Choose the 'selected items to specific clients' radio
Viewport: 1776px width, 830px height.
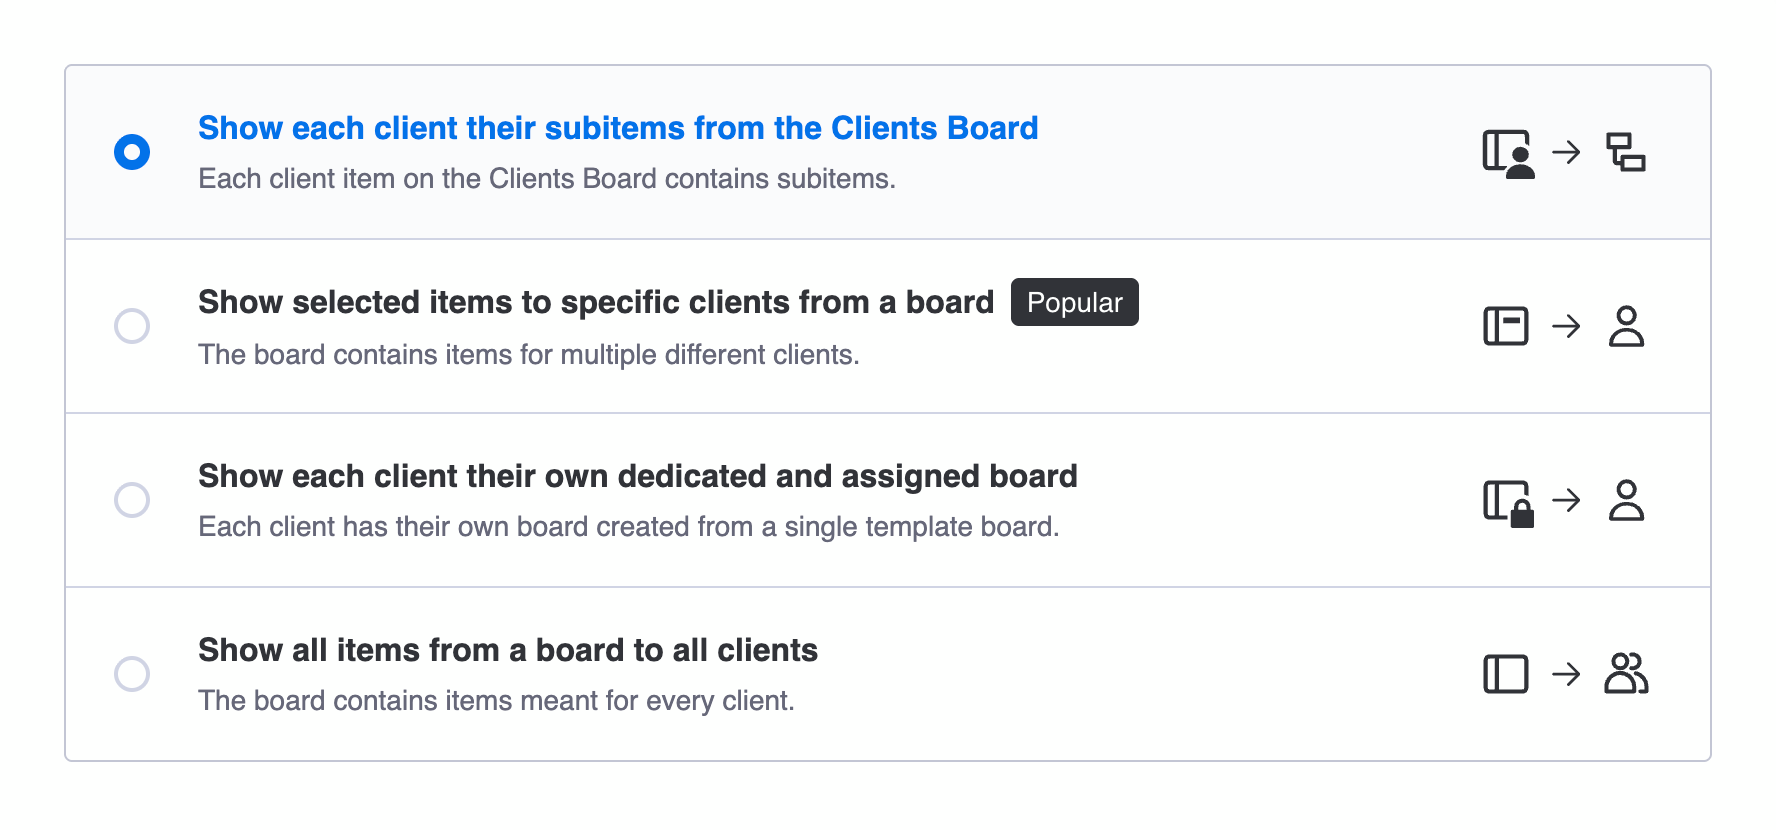coord(132,326)
